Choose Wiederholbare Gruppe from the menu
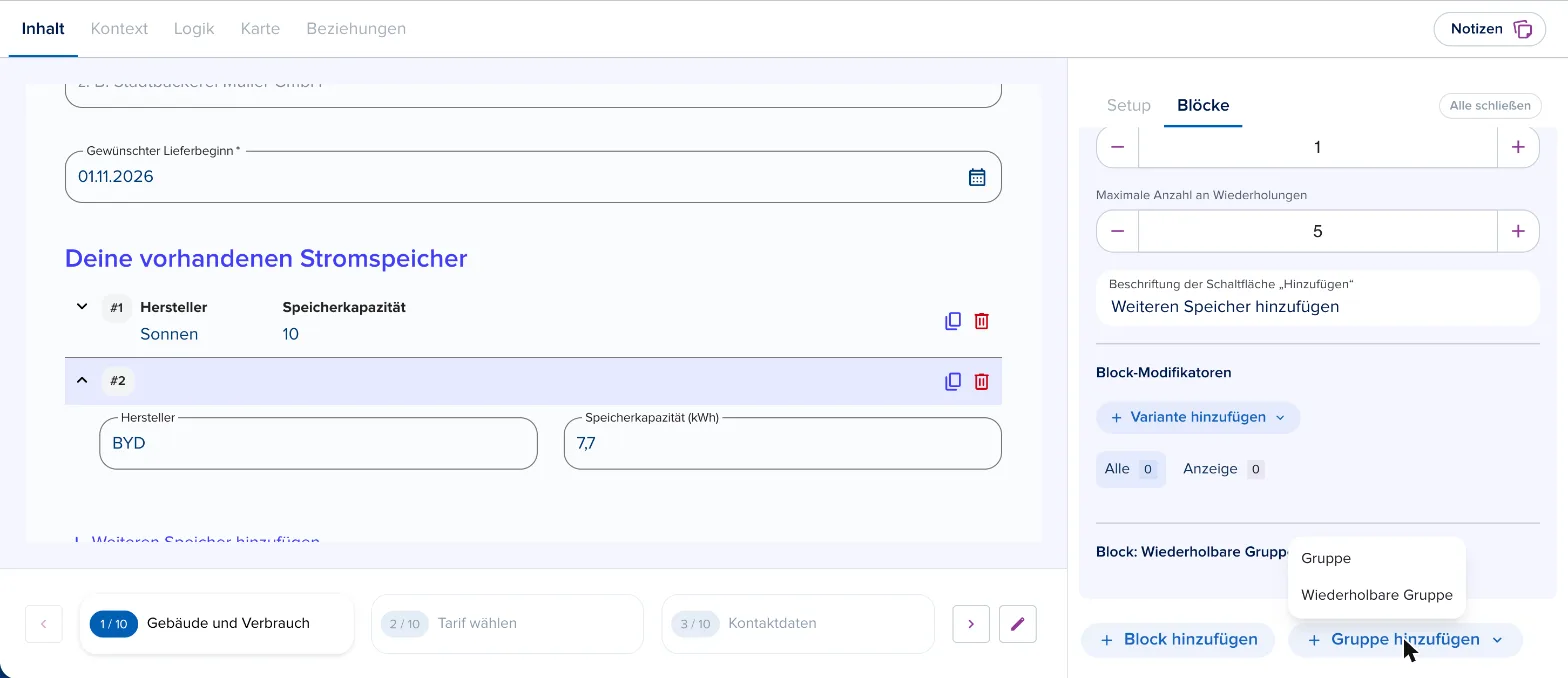 (1377, 595)
